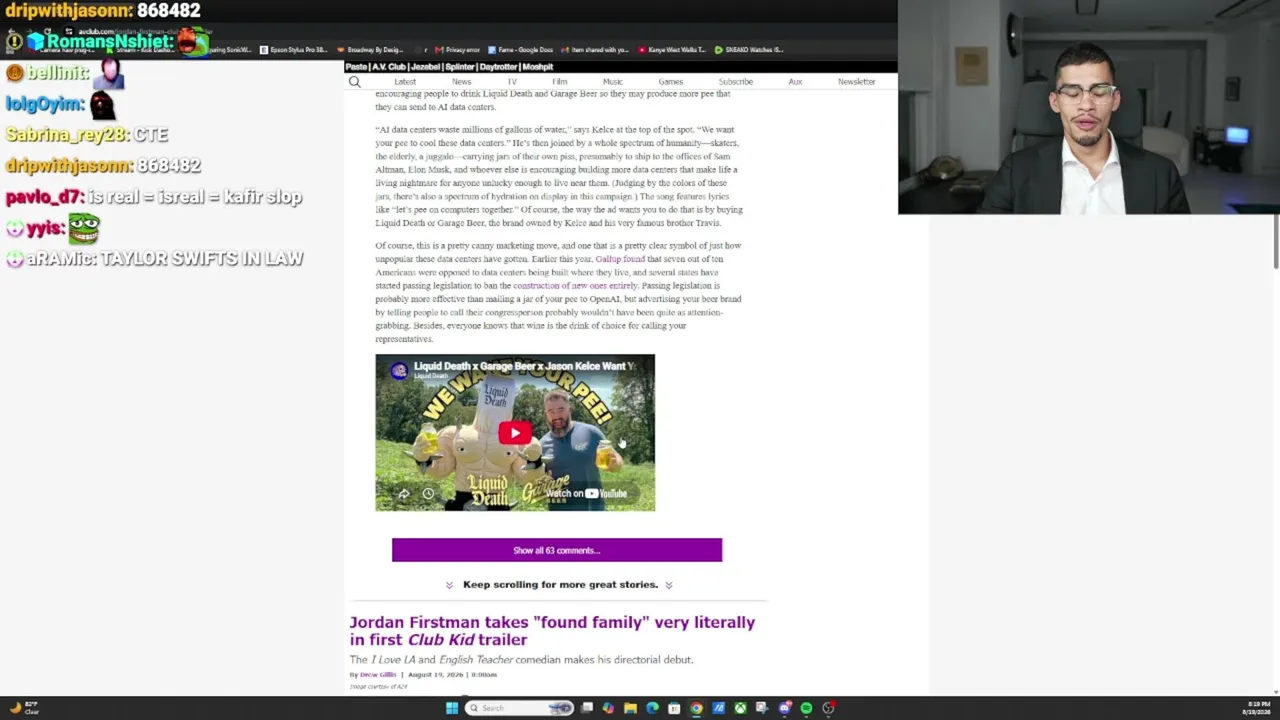Click the watch later clock on the video
The height and width of the screenshot is (720, 1280).
(x=428, y=494)
